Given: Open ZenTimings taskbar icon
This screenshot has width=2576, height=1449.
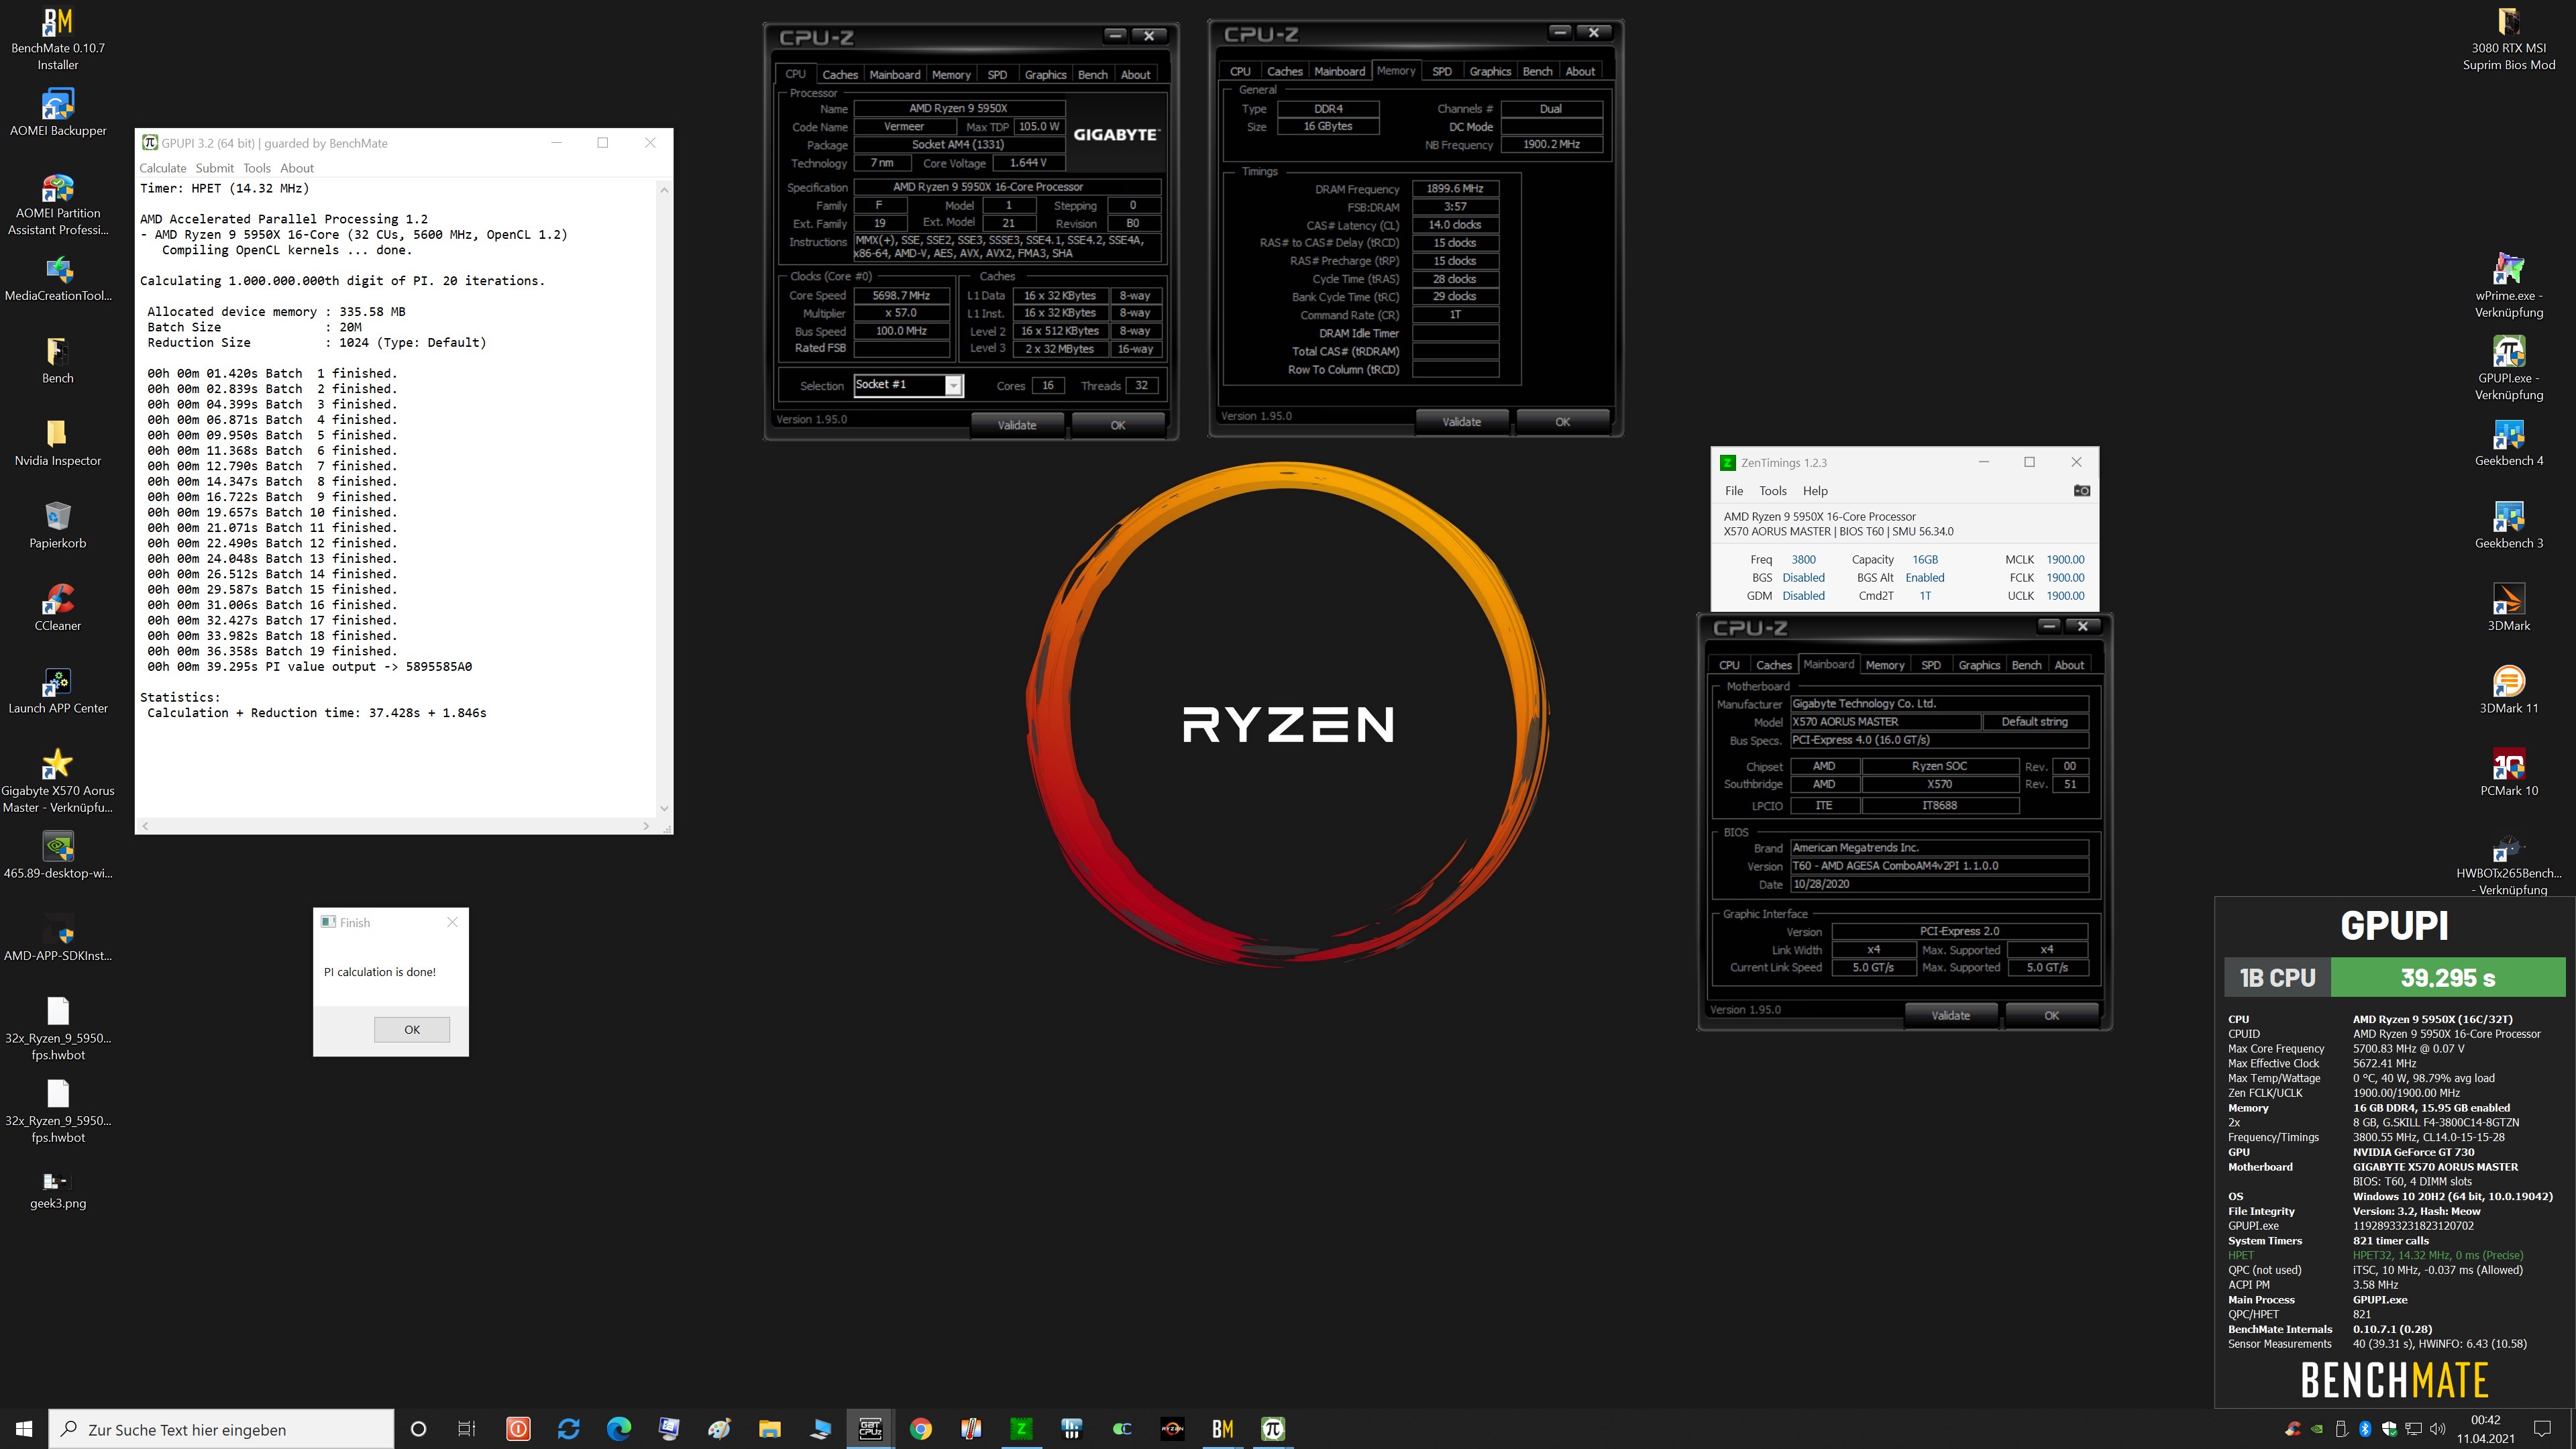Looking at the screenshot, I should [1021, 1429].
